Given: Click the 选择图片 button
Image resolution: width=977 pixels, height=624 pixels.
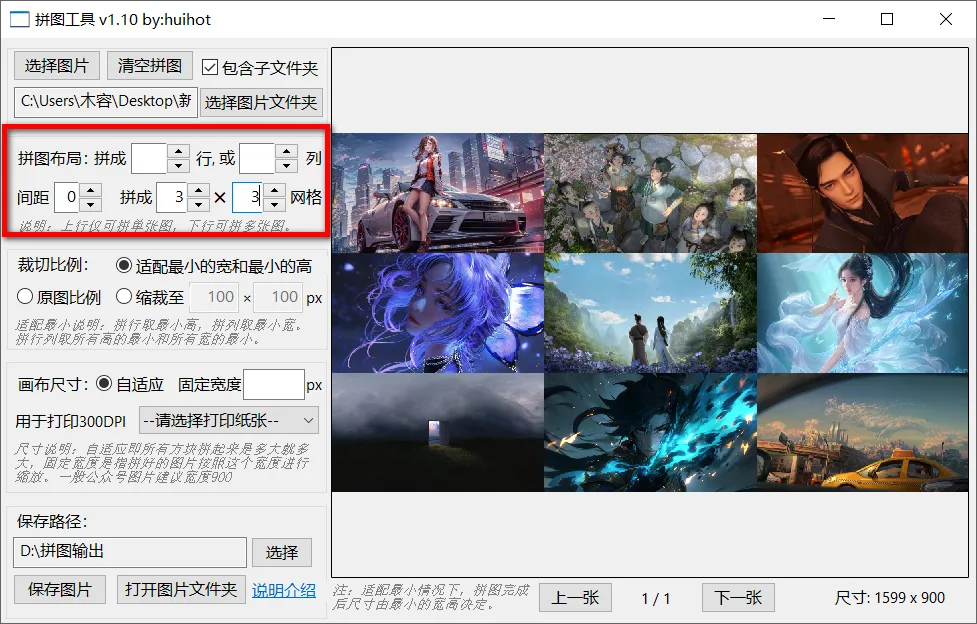Looking at the screenshot, I should [57, 66].
